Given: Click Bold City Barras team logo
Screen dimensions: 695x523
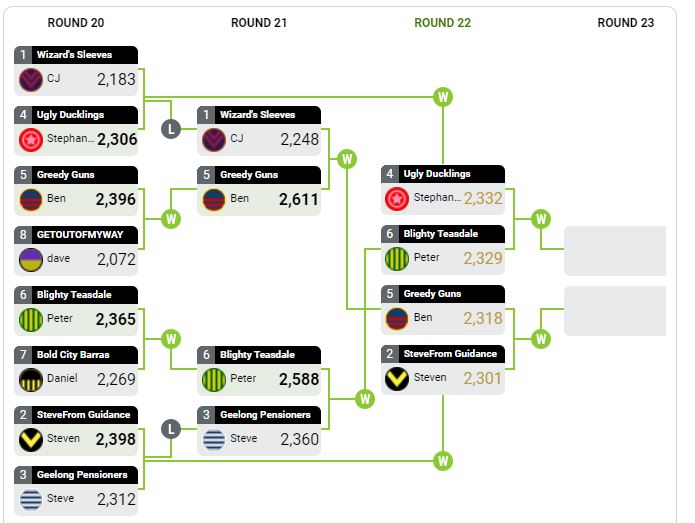Looking at the screenshot, I should tap(31, 380).
